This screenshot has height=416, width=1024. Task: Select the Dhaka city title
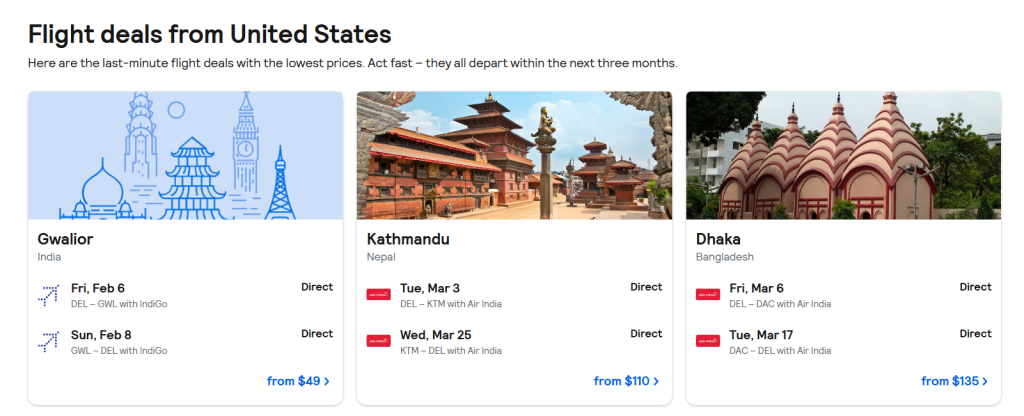coord(720,239)
